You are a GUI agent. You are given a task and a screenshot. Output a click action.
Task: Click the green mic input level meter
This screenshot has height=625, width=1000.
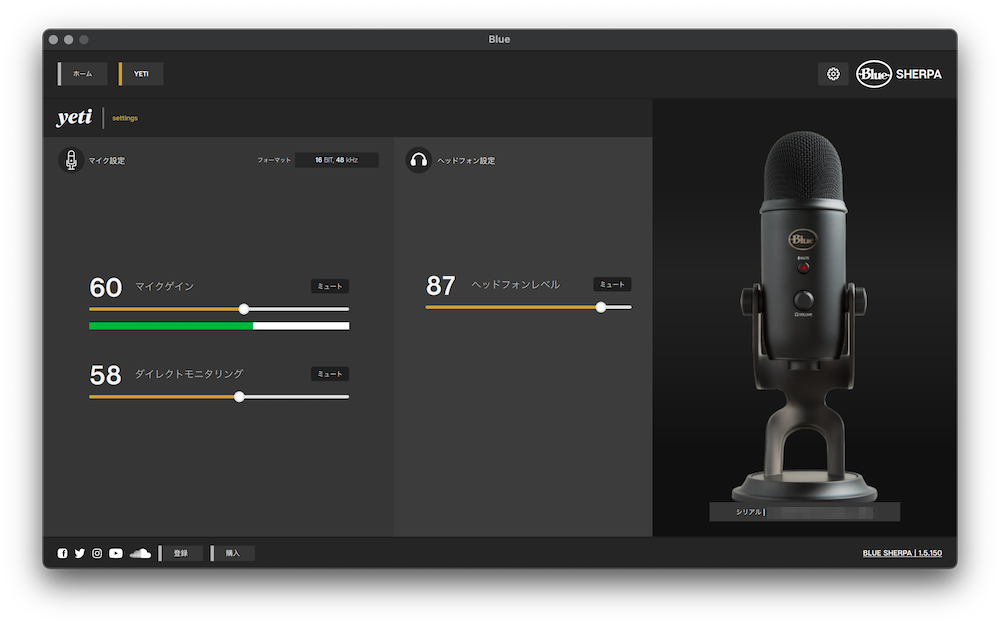point(219,326)
